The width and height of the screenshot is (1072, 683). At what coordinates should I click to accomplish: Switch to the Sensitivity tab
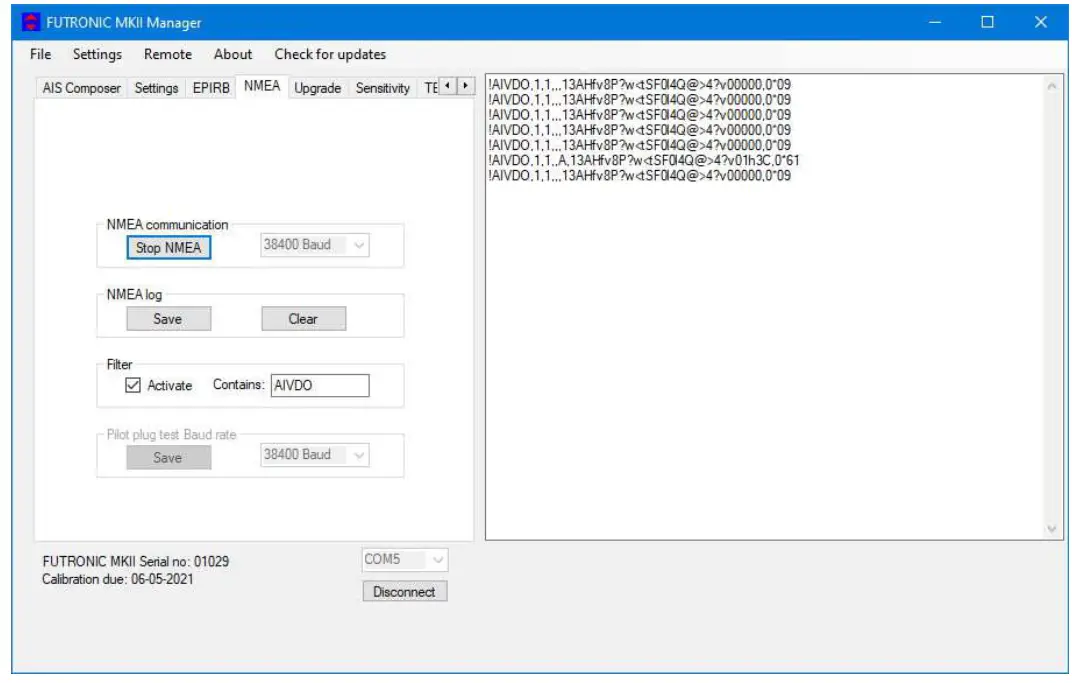click(382, 88)
